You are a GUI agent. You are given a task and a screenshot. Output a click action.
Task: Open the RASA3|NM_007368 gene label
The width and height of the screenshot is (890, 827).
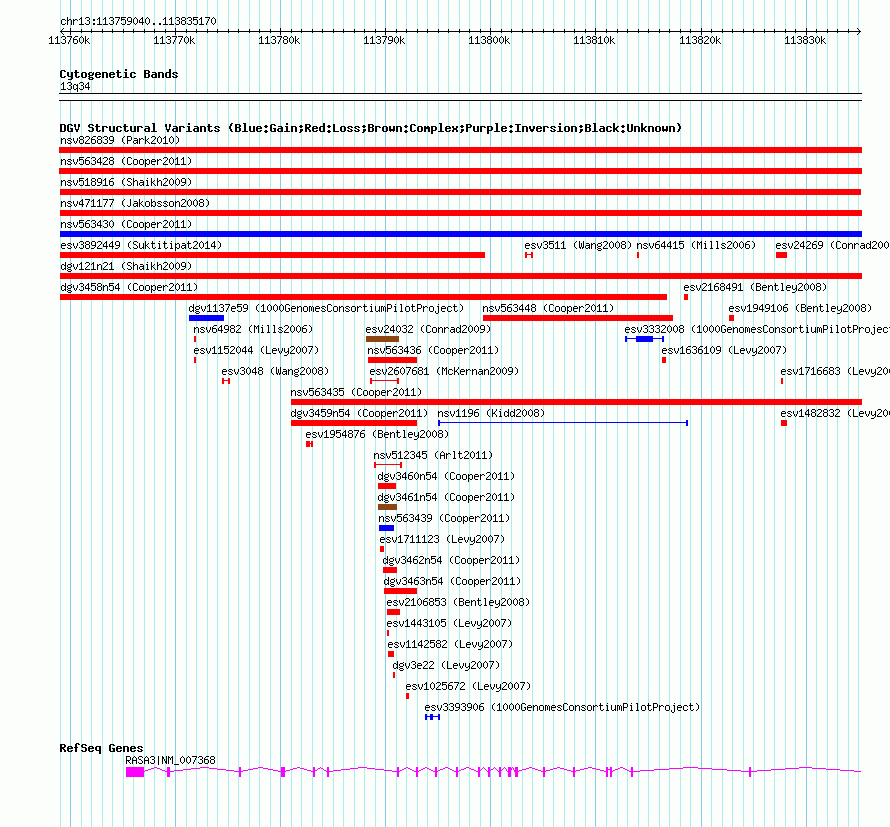click(170, 760)
